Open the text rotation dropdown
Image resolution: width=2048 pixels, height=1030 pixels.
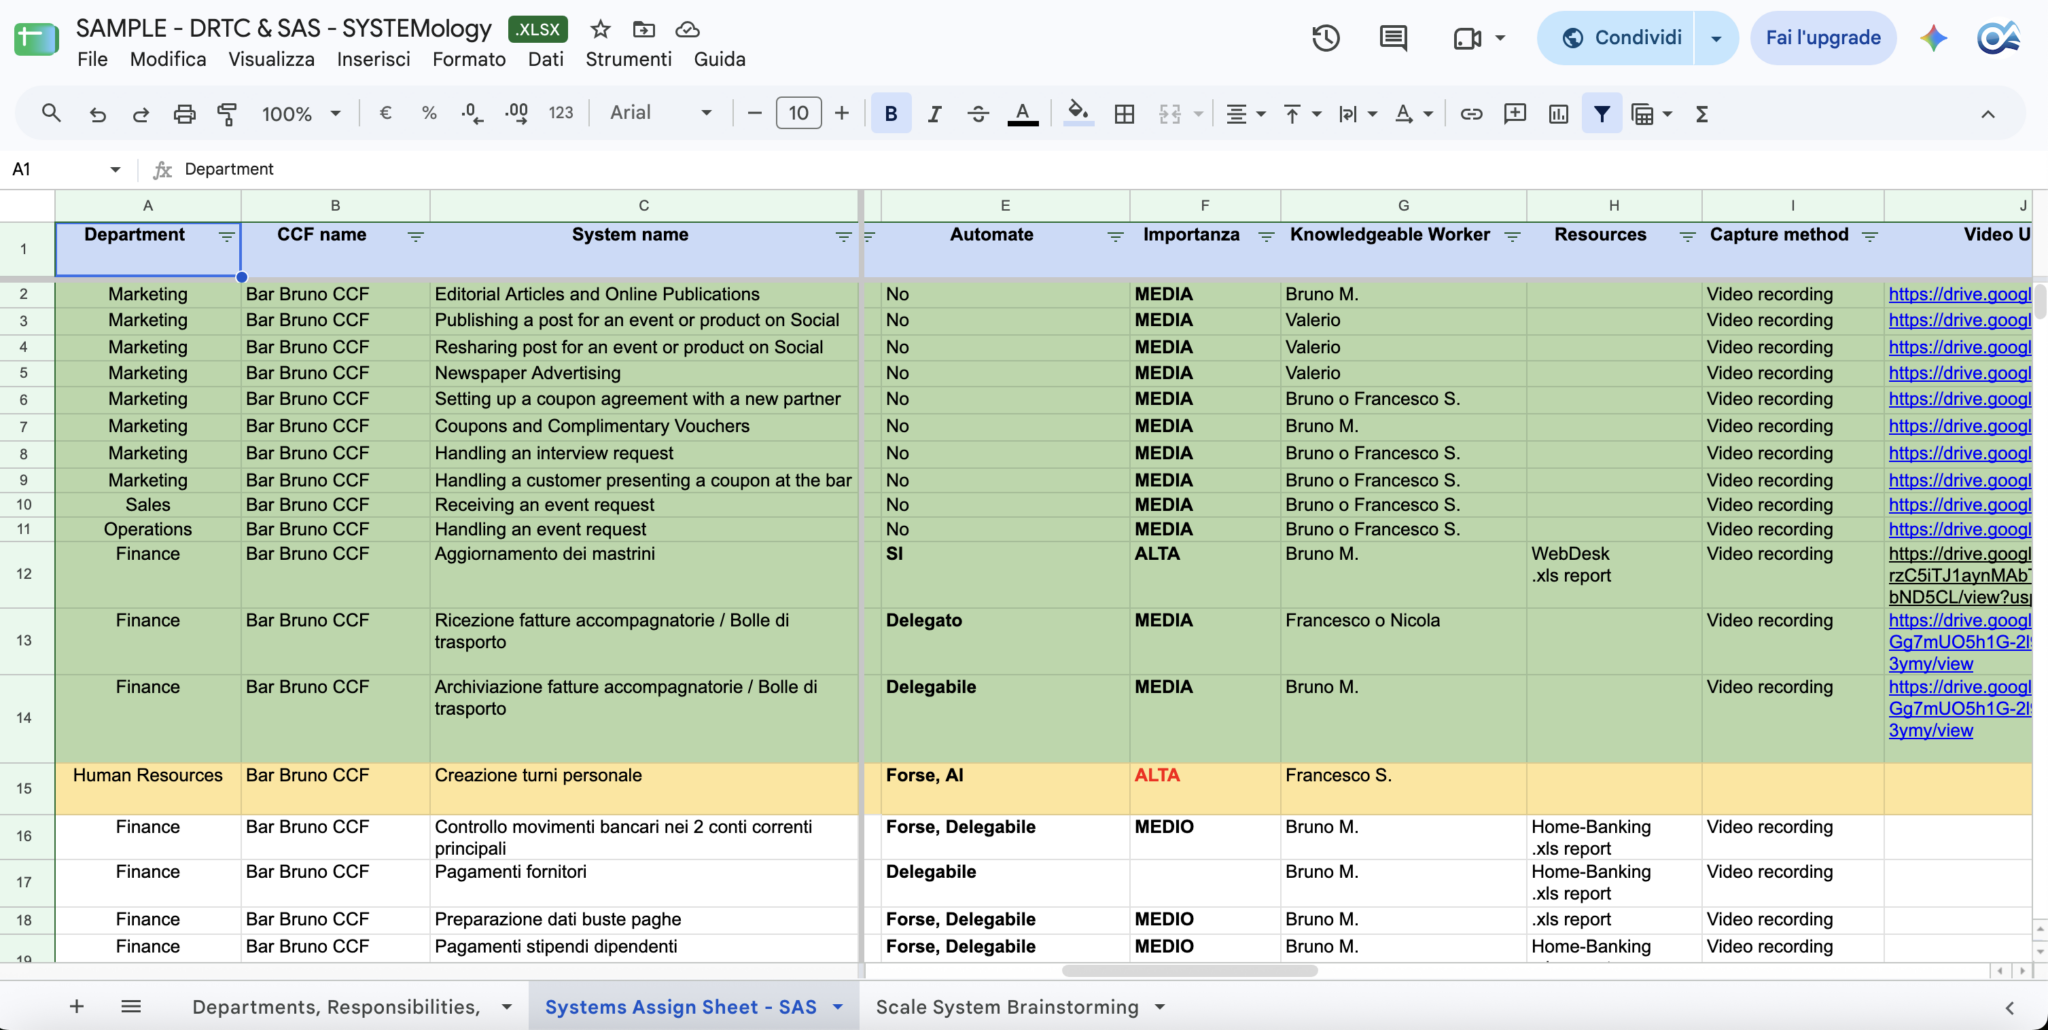click(x=1414, y=114)
